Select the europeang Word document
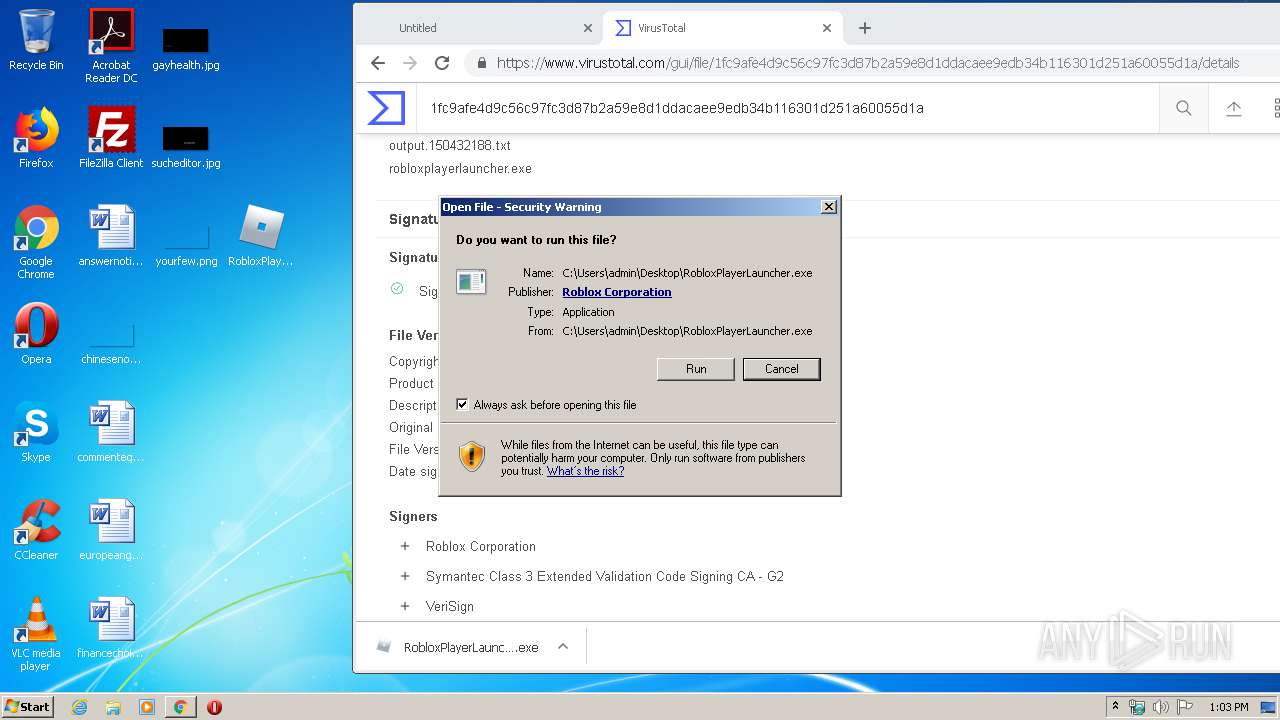Screen dimensions: 1280x720 pyautogui.click(x=111, y=530)
